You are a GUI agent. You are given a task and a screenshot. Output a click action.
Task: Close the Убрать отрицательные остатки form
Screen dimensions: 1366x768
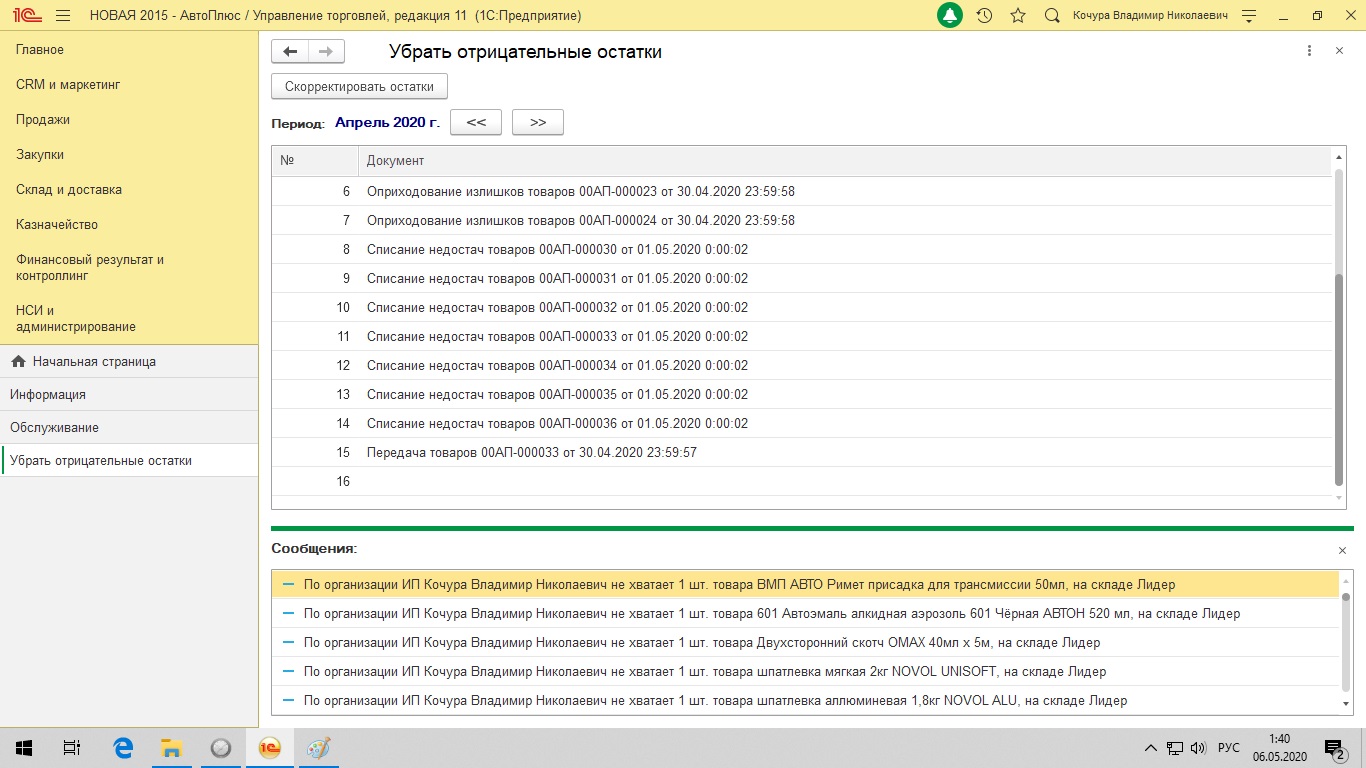click(1339, 51)
